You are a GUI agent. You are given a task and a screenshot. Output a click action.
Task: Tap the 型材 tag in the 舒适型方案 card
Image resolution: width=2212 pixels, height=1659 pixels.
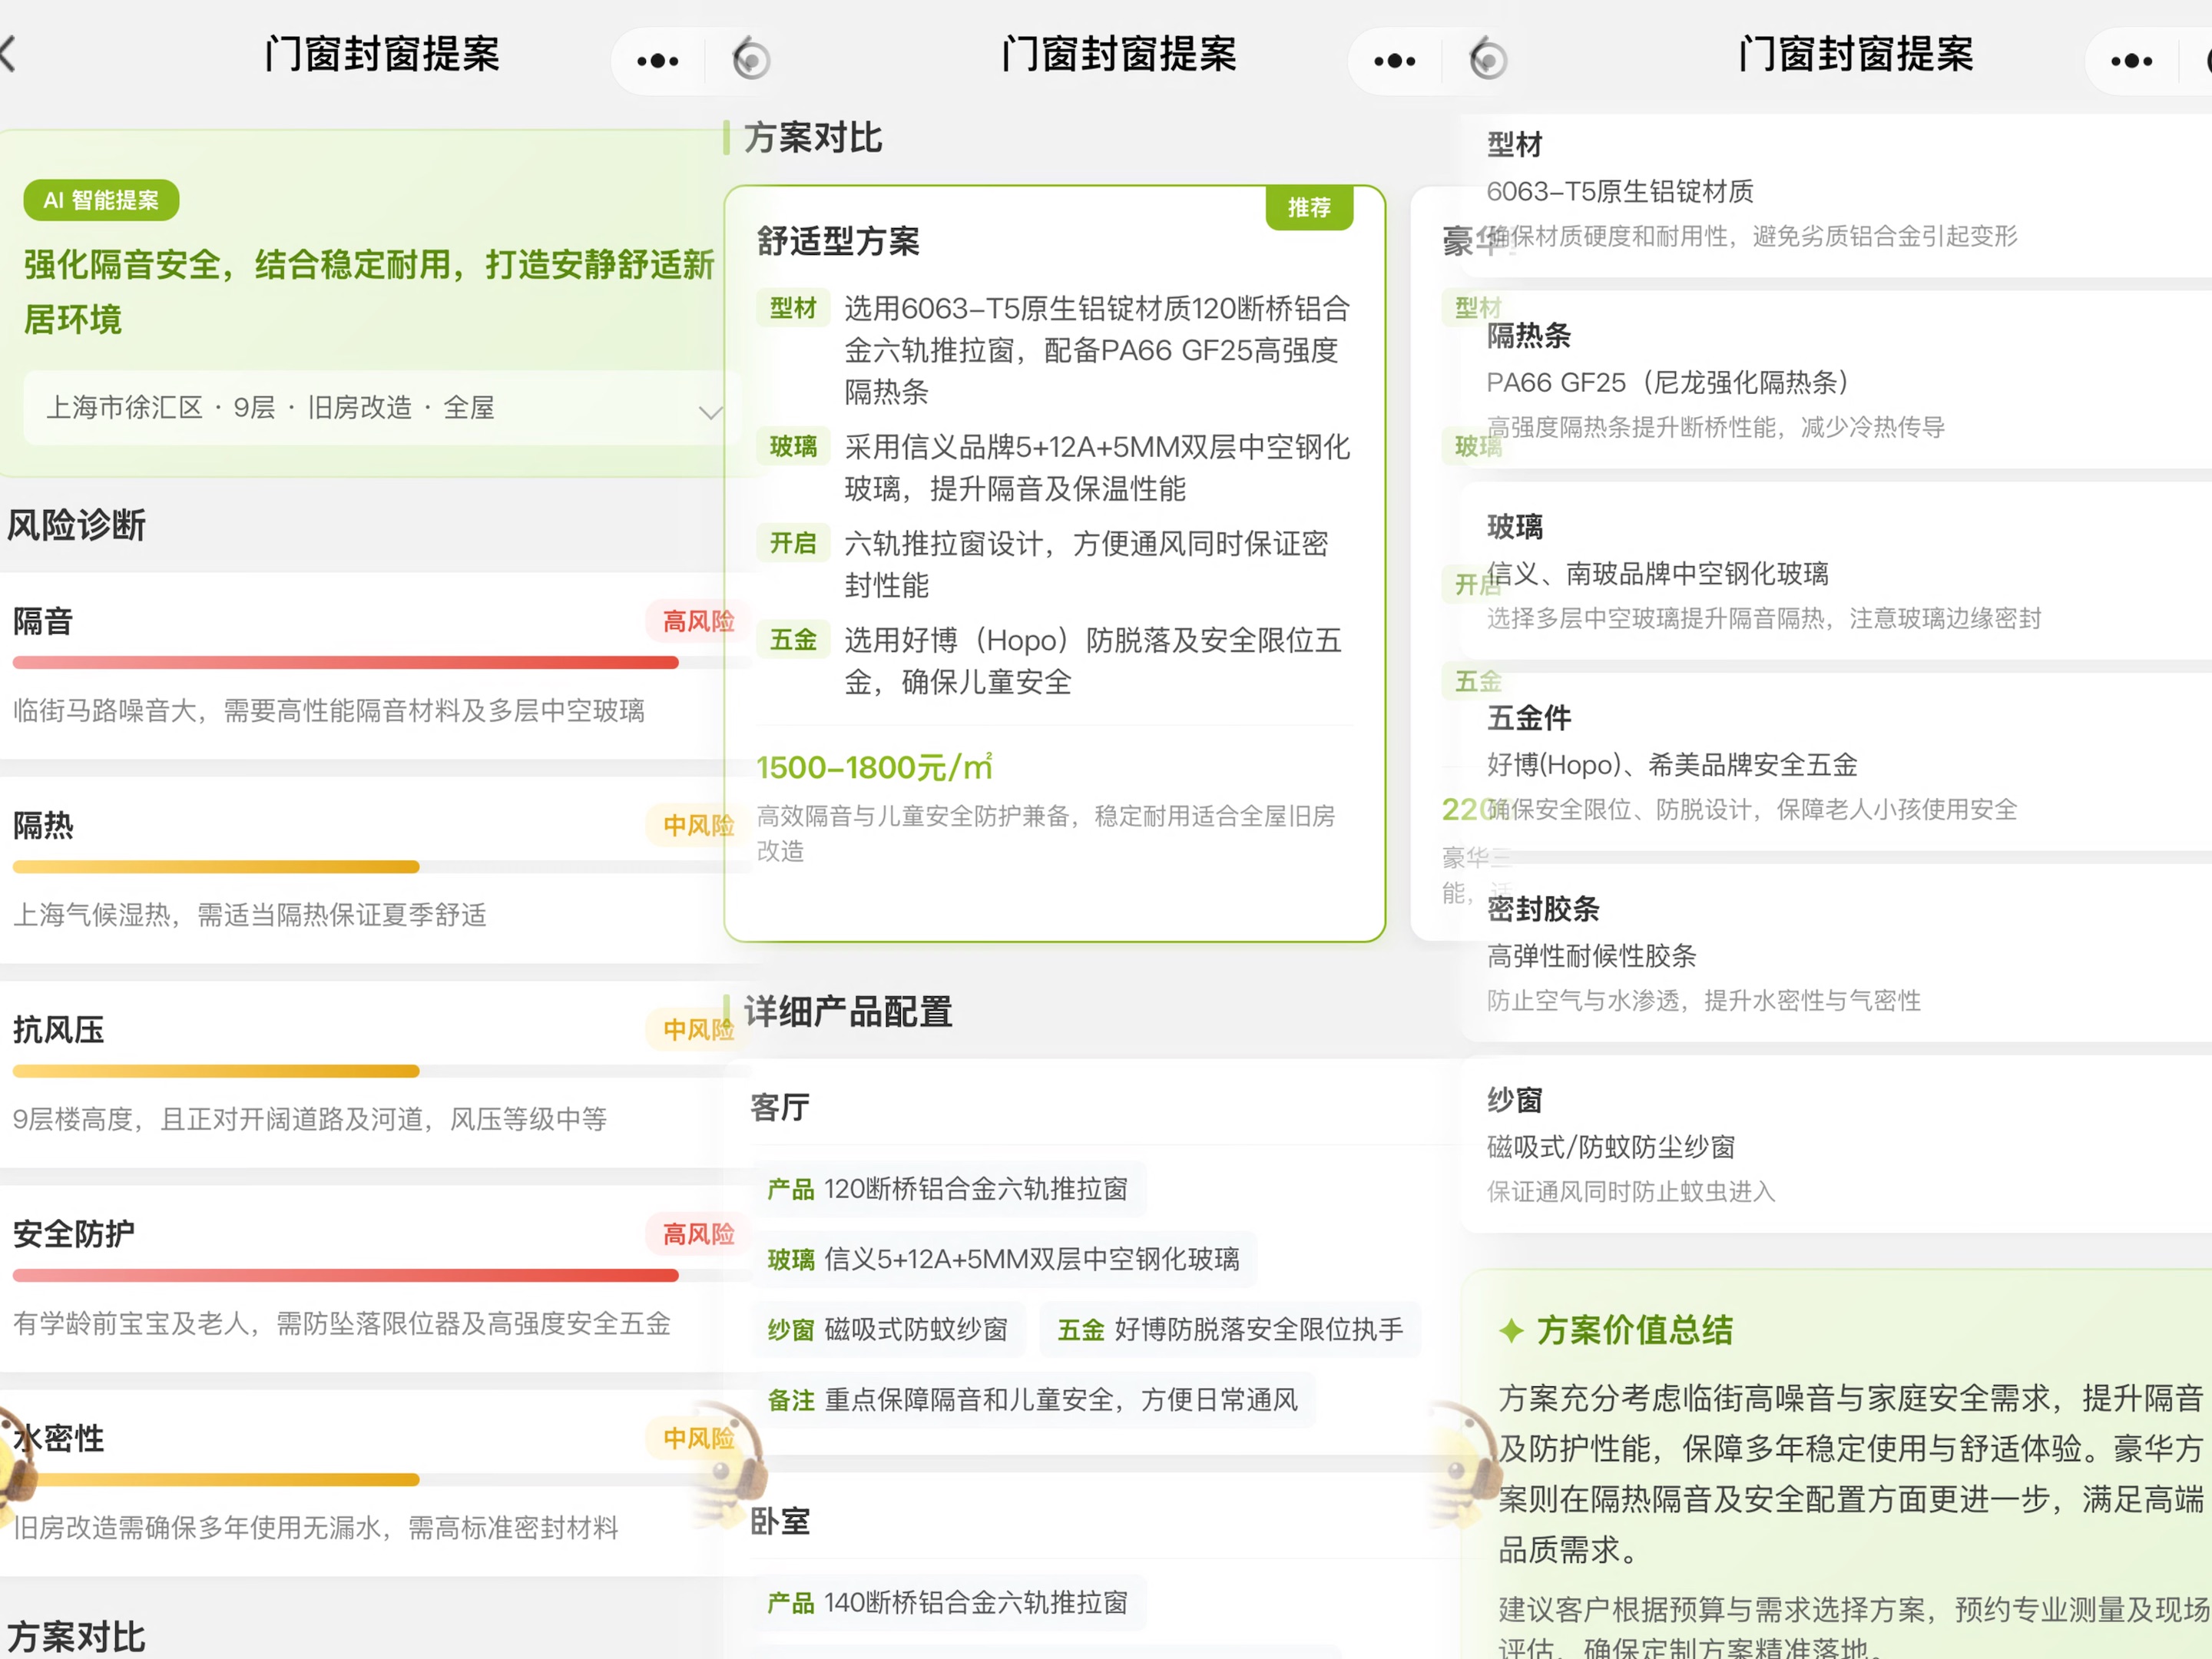[793, 308]
